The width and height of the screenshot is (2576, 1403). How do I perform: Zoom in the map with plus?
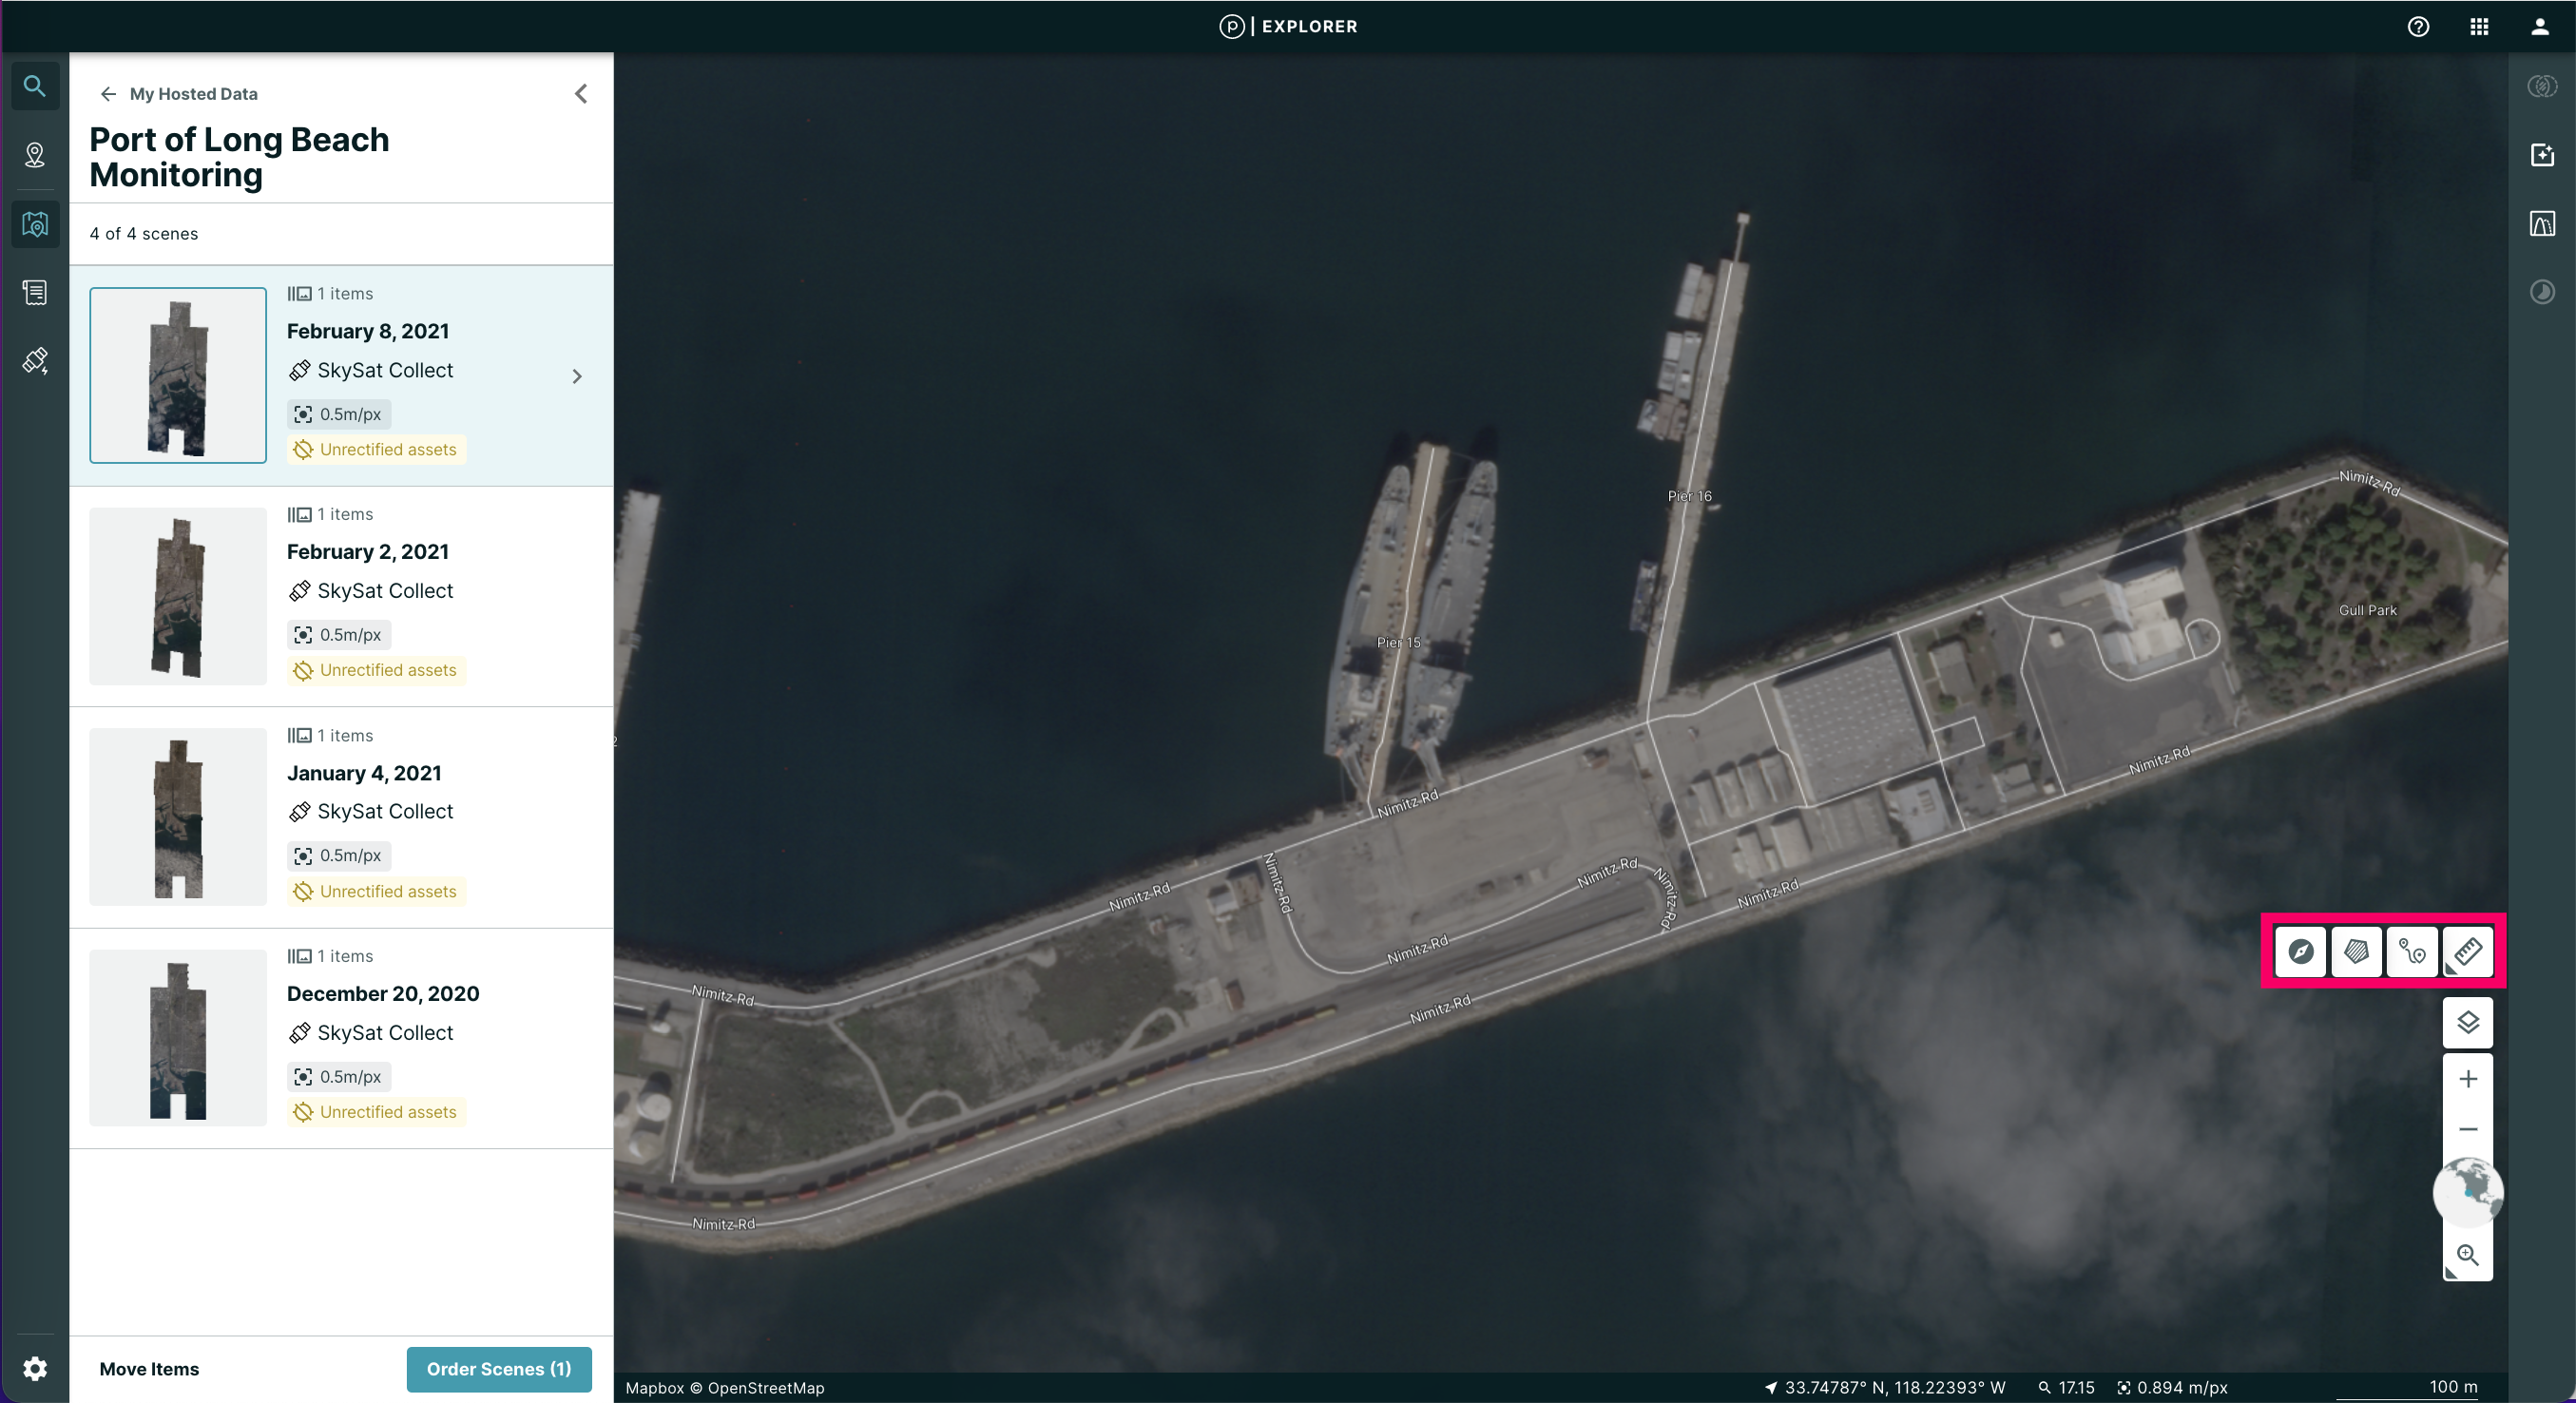point(2467,1079)
